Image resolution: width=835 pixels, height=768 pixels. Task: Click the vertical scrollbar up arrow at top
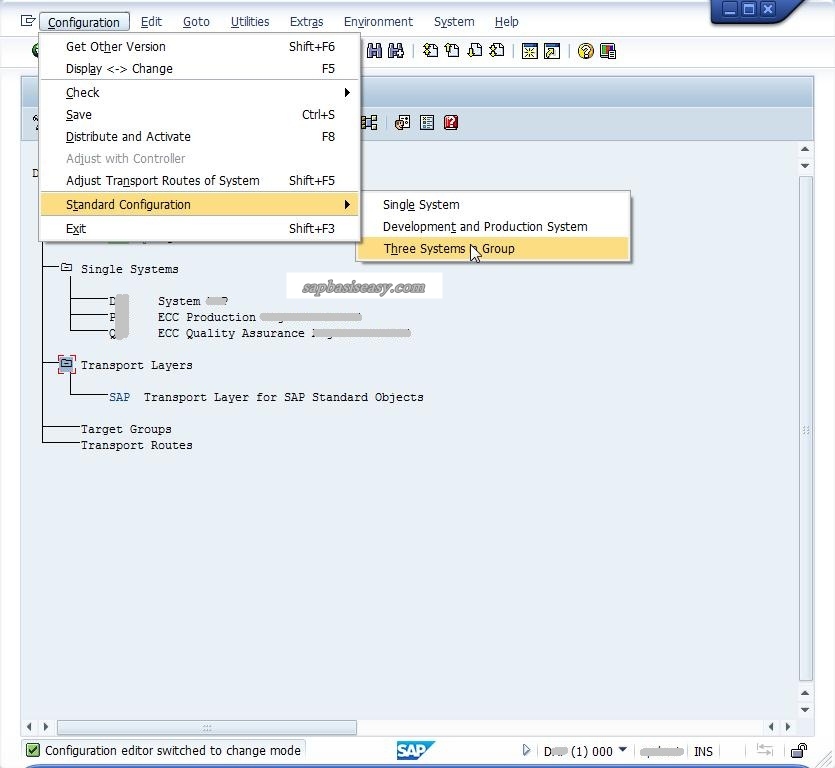click(805, 149)
